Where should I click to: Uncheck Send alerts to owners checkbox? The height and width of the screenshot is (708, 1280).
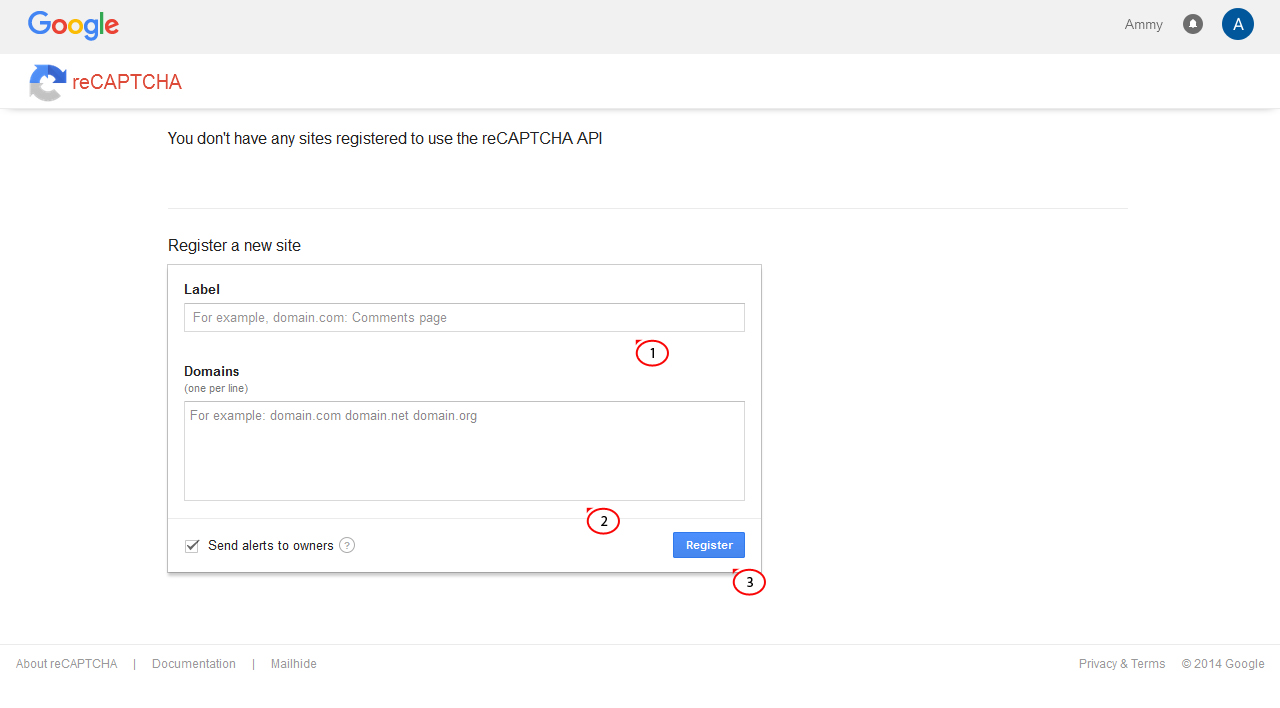pyautogui.click(x=192, y=546)
